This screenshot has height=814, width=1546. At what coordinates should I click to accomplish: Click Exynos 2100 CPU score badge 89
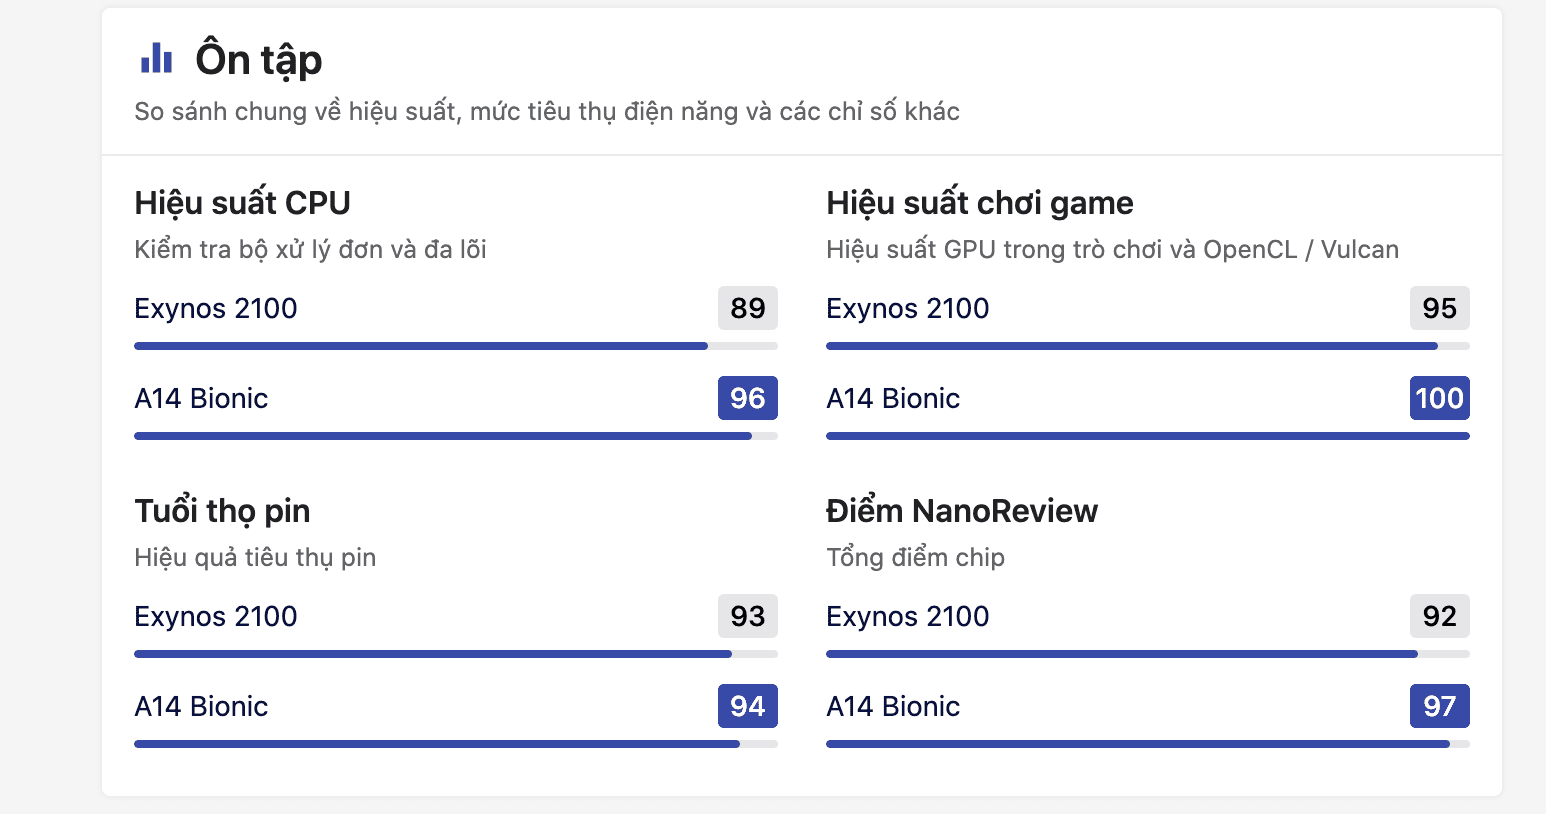tap(747, 308)
